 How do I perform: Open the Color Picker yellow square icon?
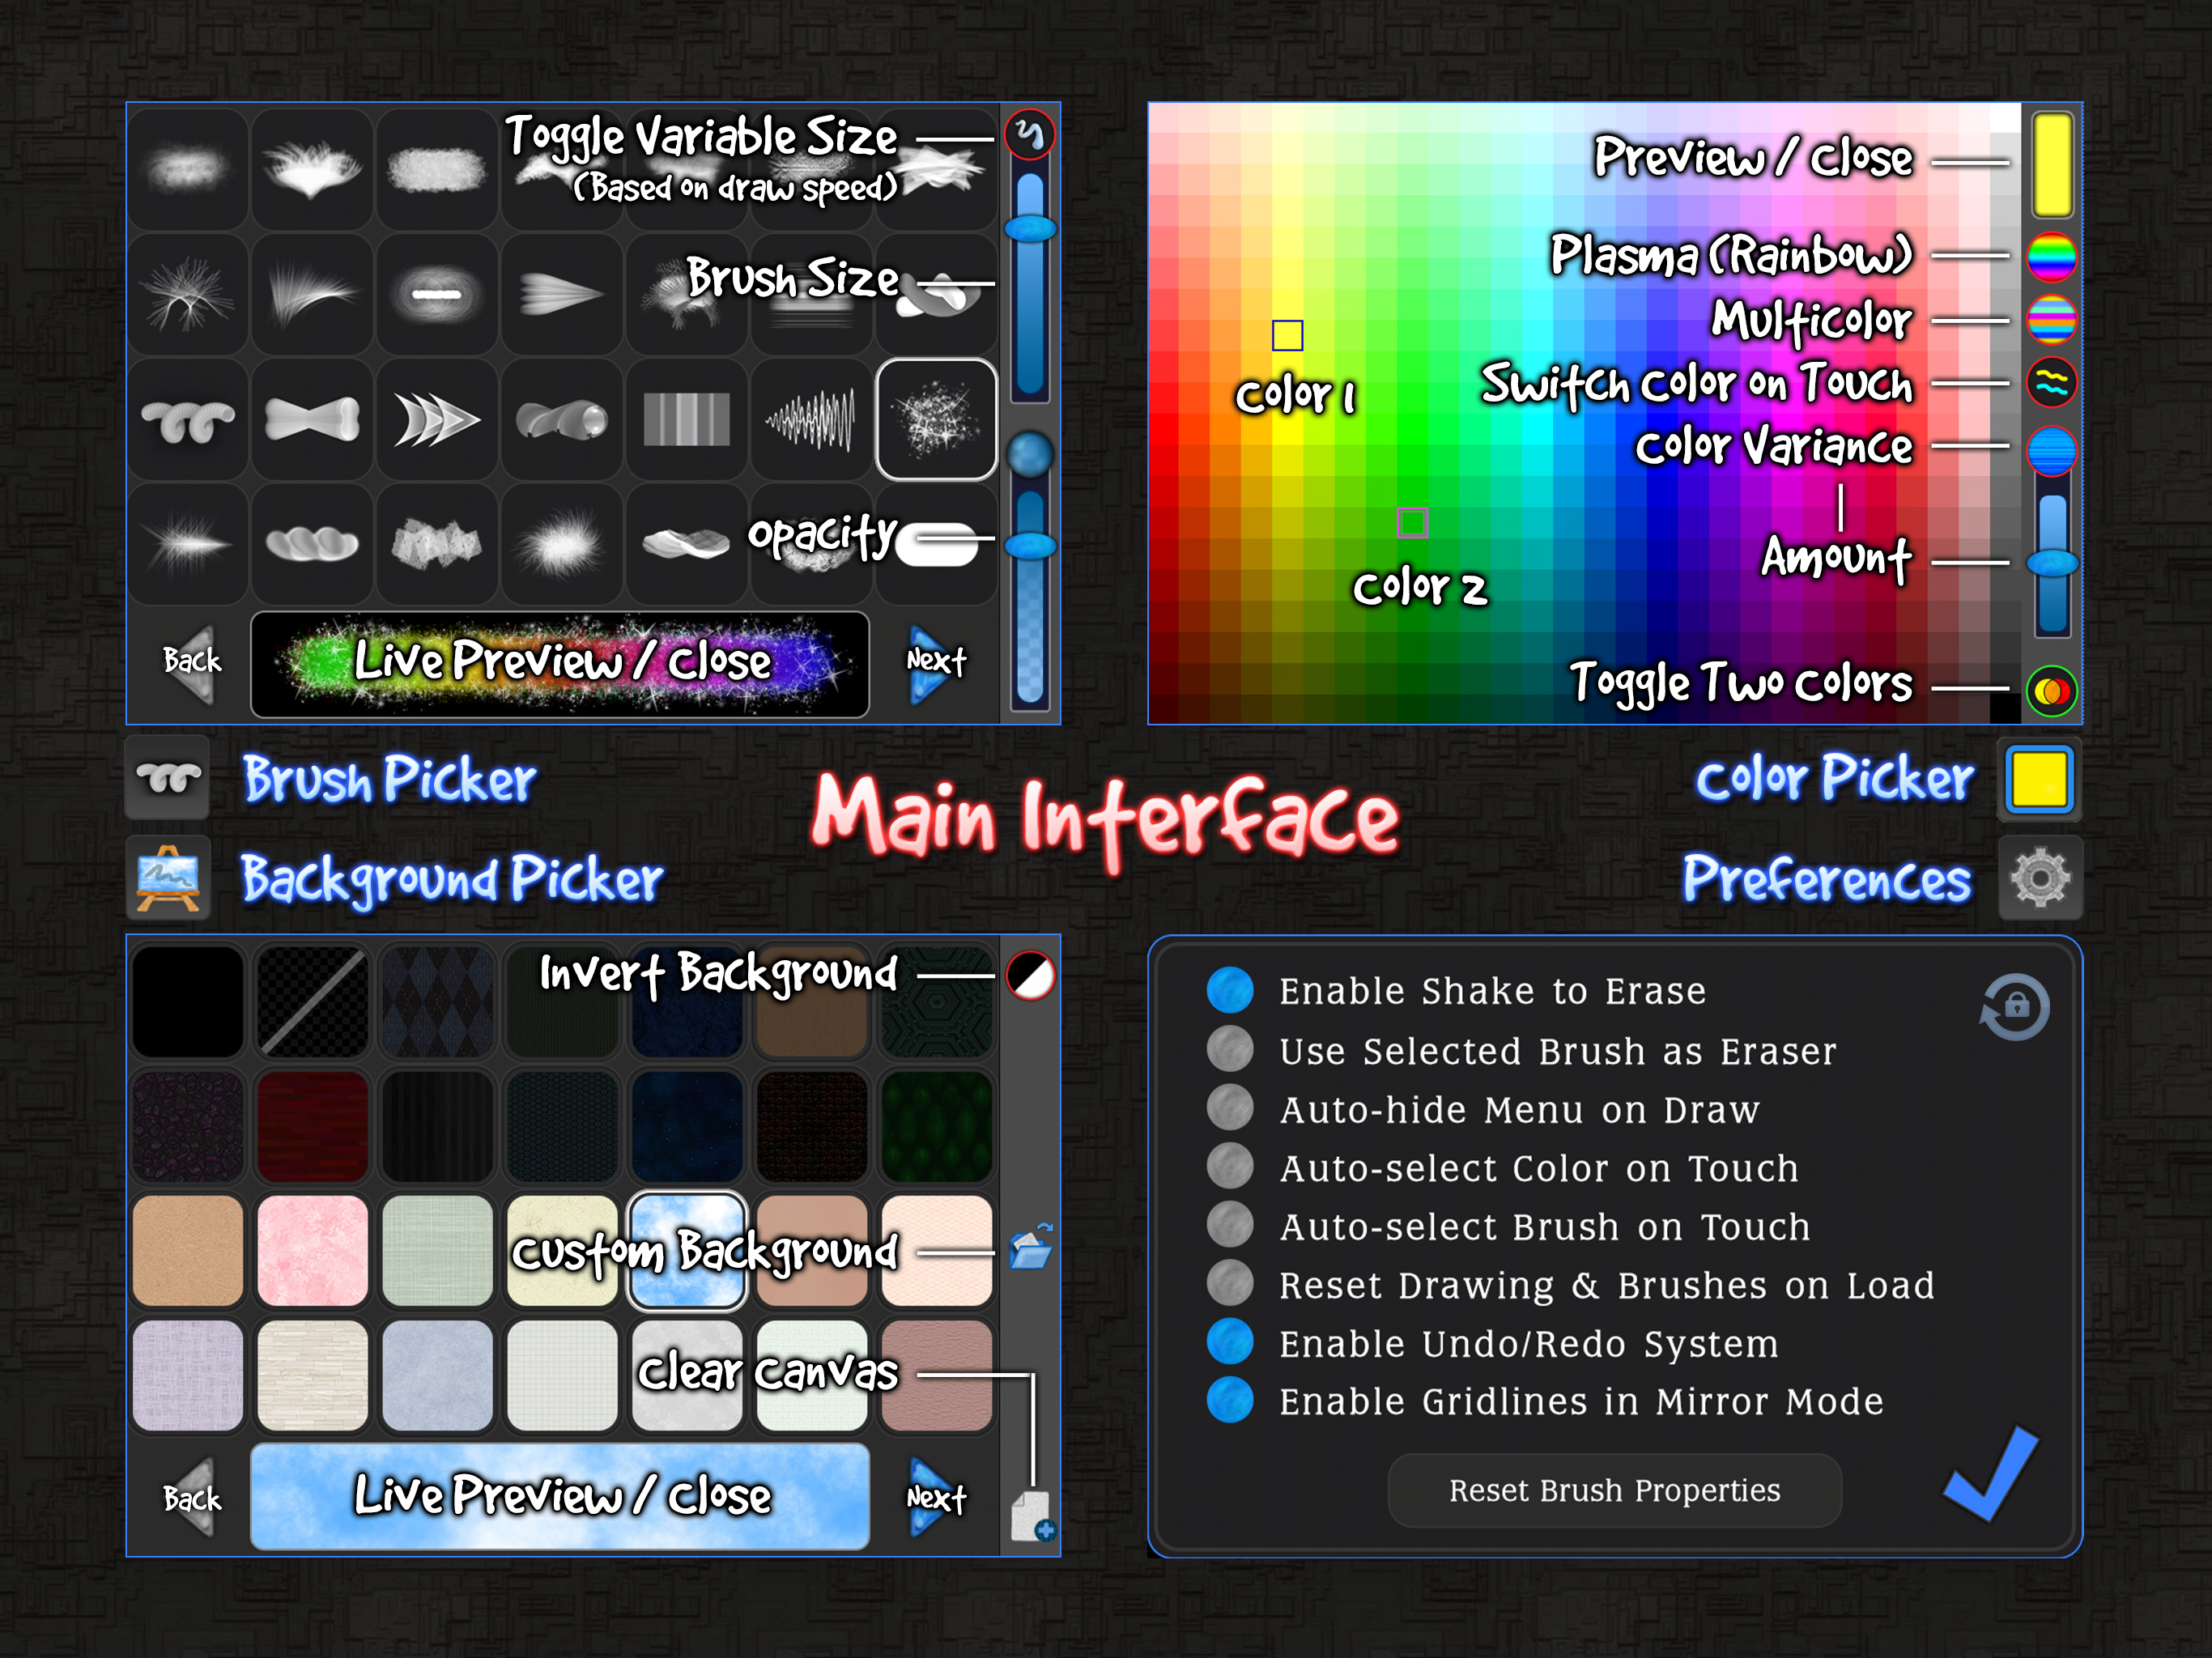(x=2039, y=779)
